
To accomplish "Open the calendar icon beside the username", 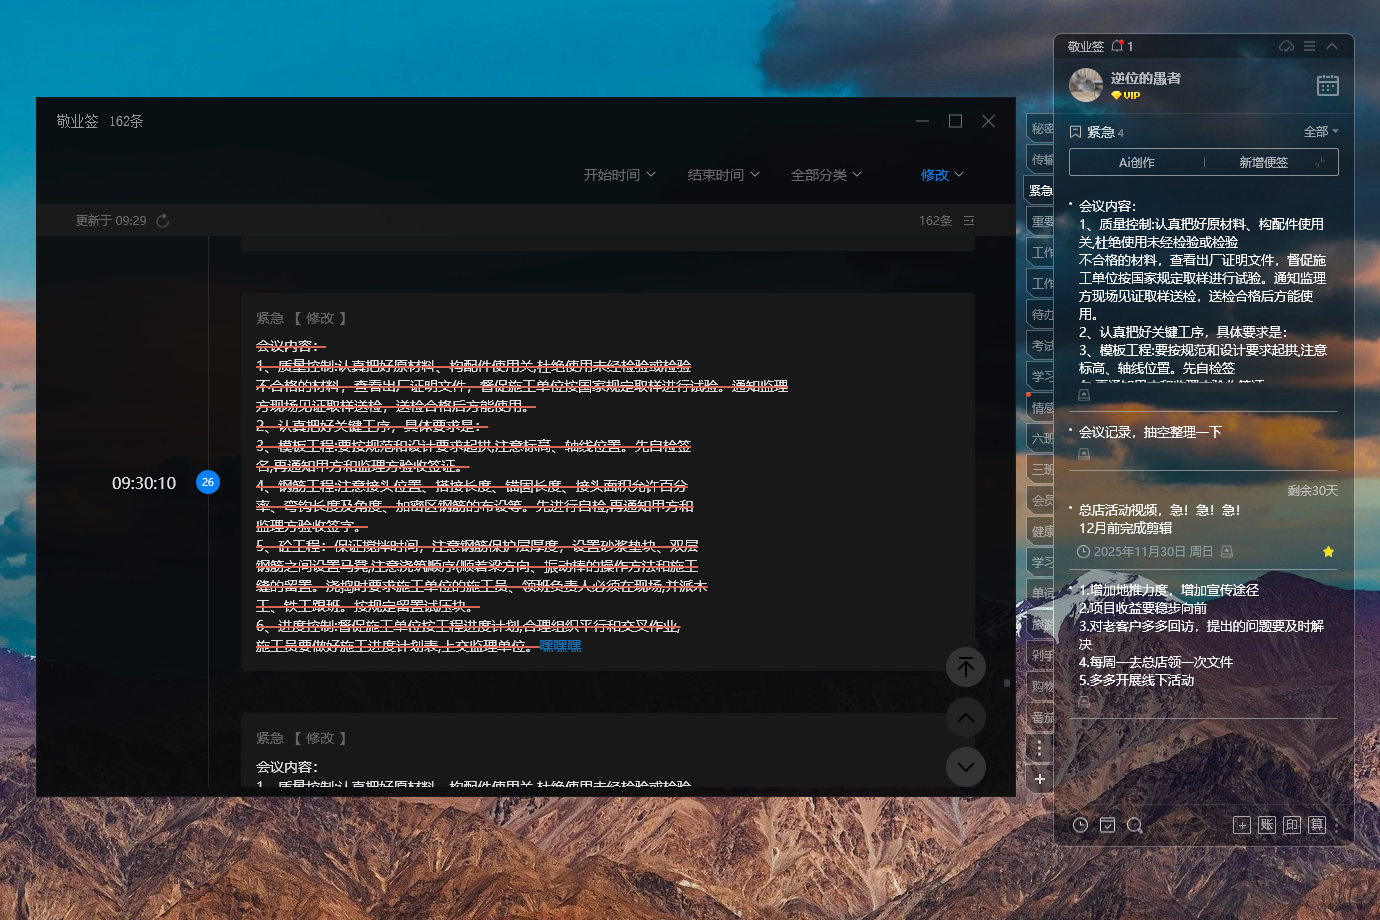I will [1327, 86].
